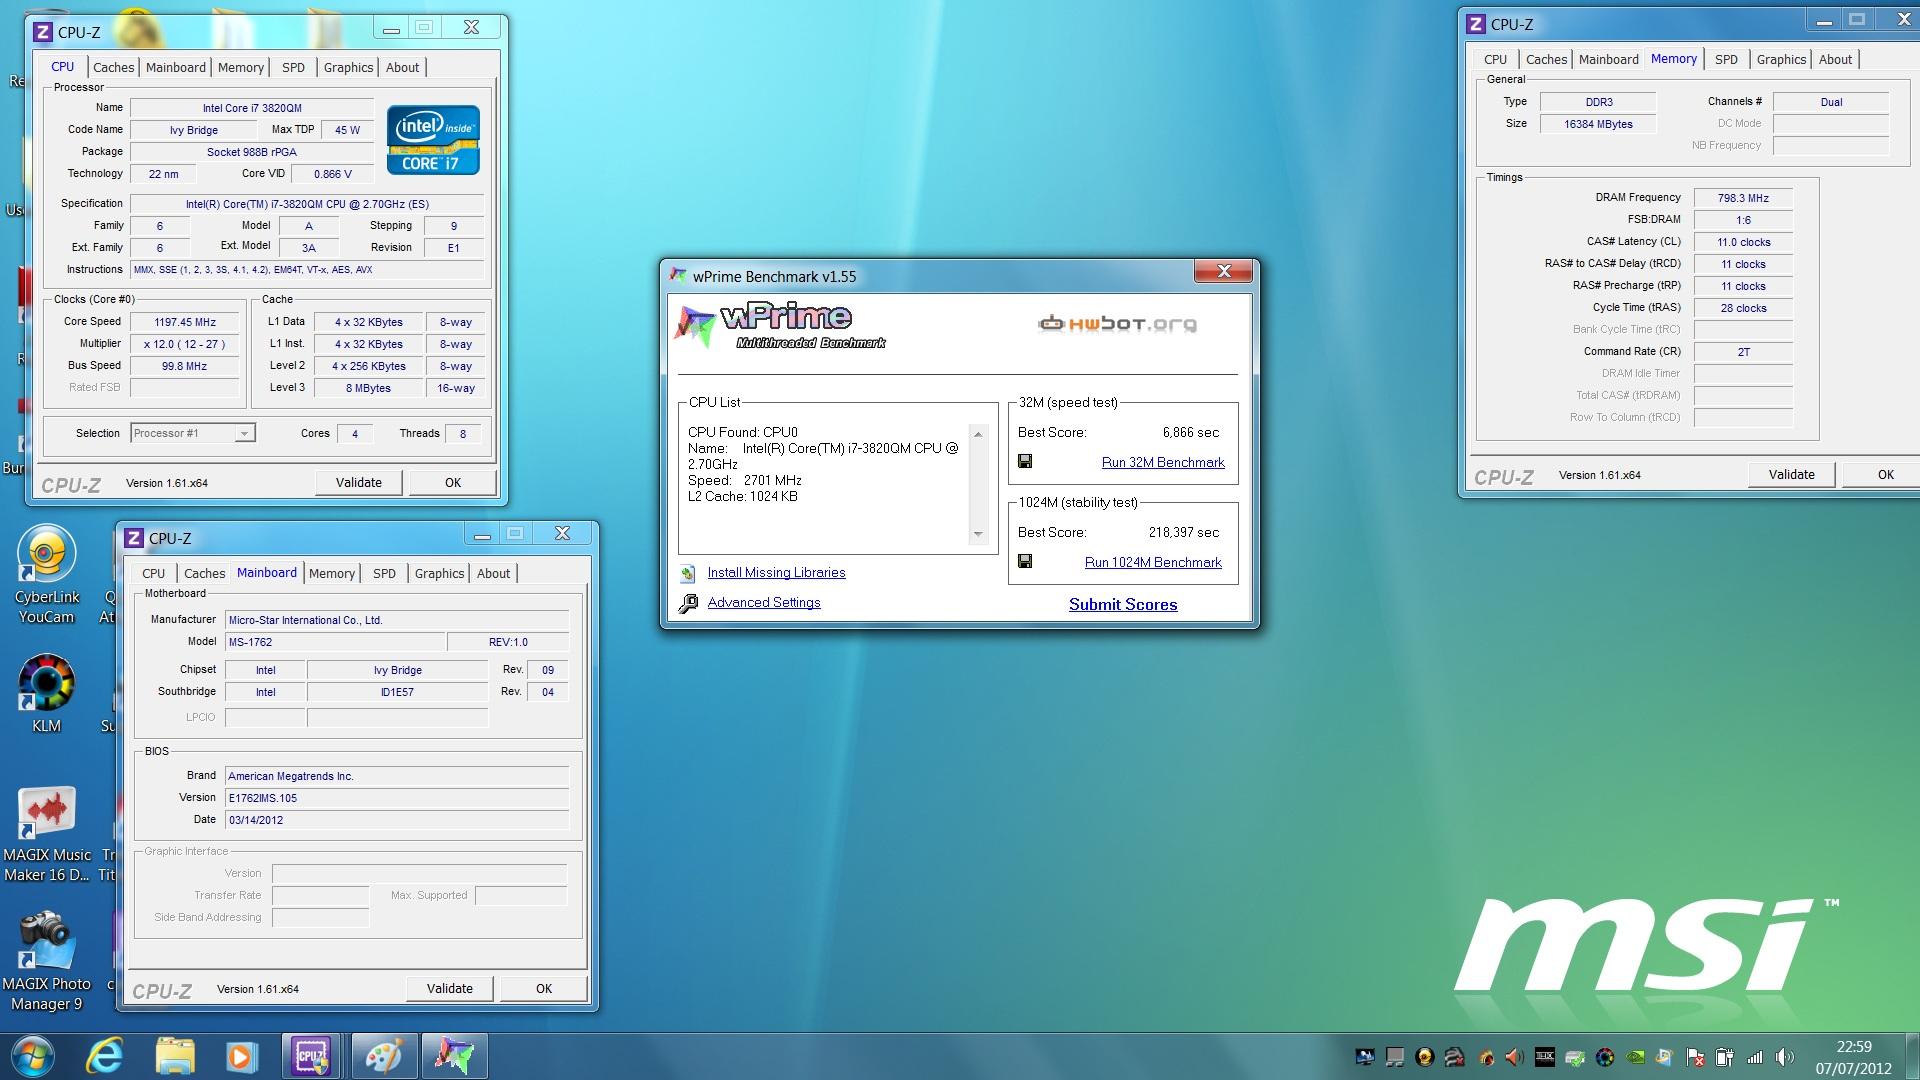Select CPU-Z taskbar button
This screenshot has height=1080, width=1920.
click(x=311, y=1056)
